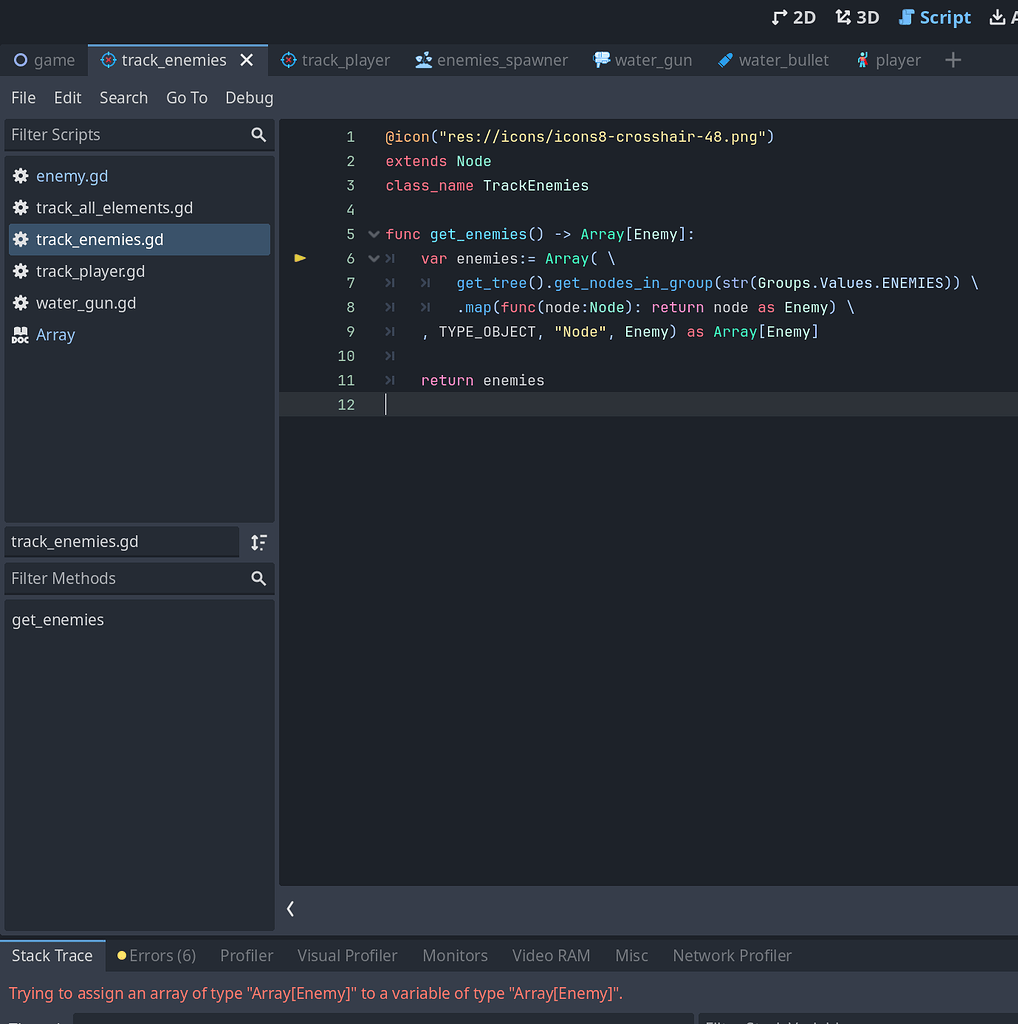
Task: Click inside the Filter Scripts input field
Action: point(120,134)
